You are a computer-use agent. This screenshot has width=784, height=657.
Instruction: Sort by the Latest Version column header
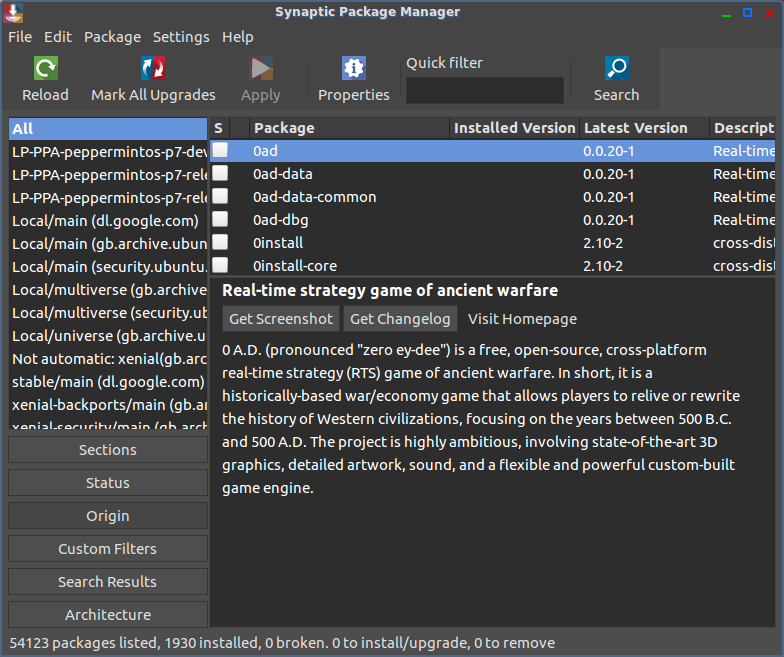pos(644,128)
